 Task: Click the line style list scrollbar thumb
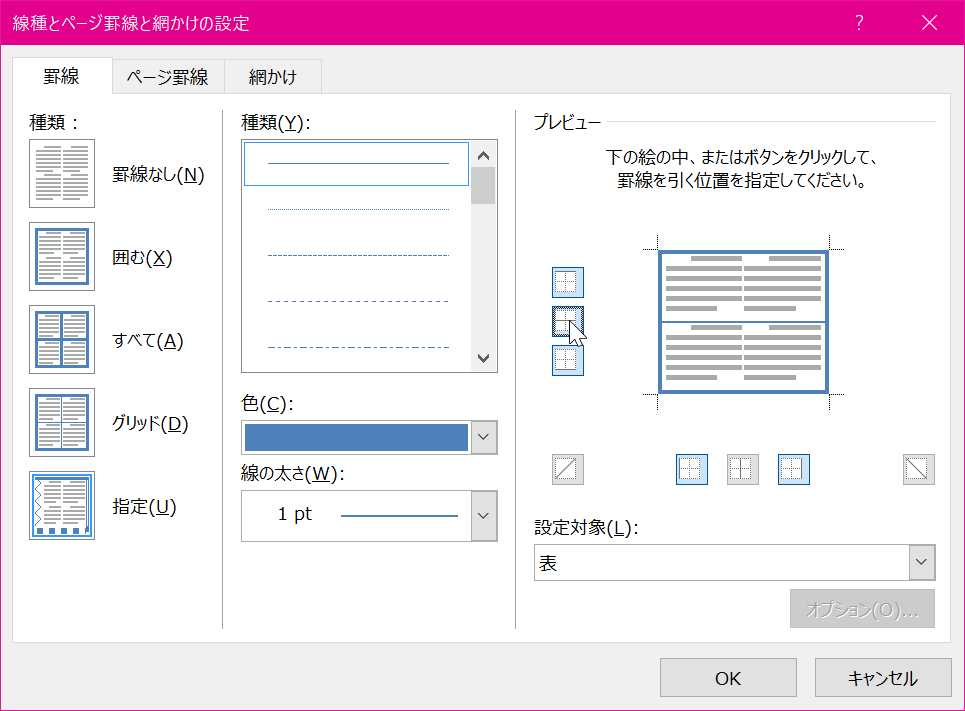coord(483,185)
